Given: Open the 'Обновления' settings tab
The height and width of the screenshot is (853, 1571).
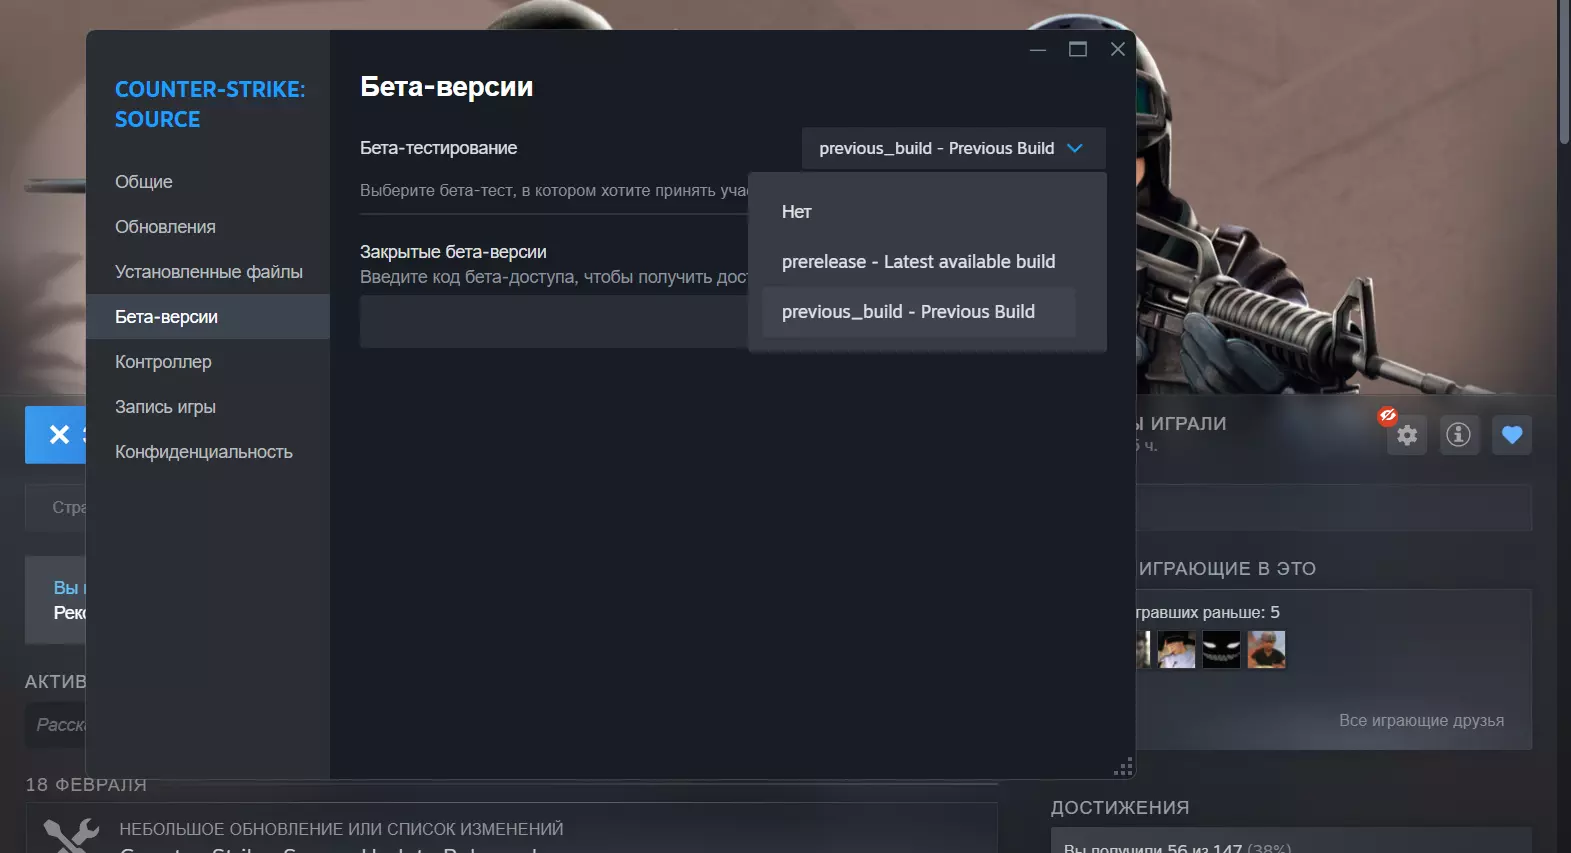Looking at the screenshot, I should coord(208,227).
